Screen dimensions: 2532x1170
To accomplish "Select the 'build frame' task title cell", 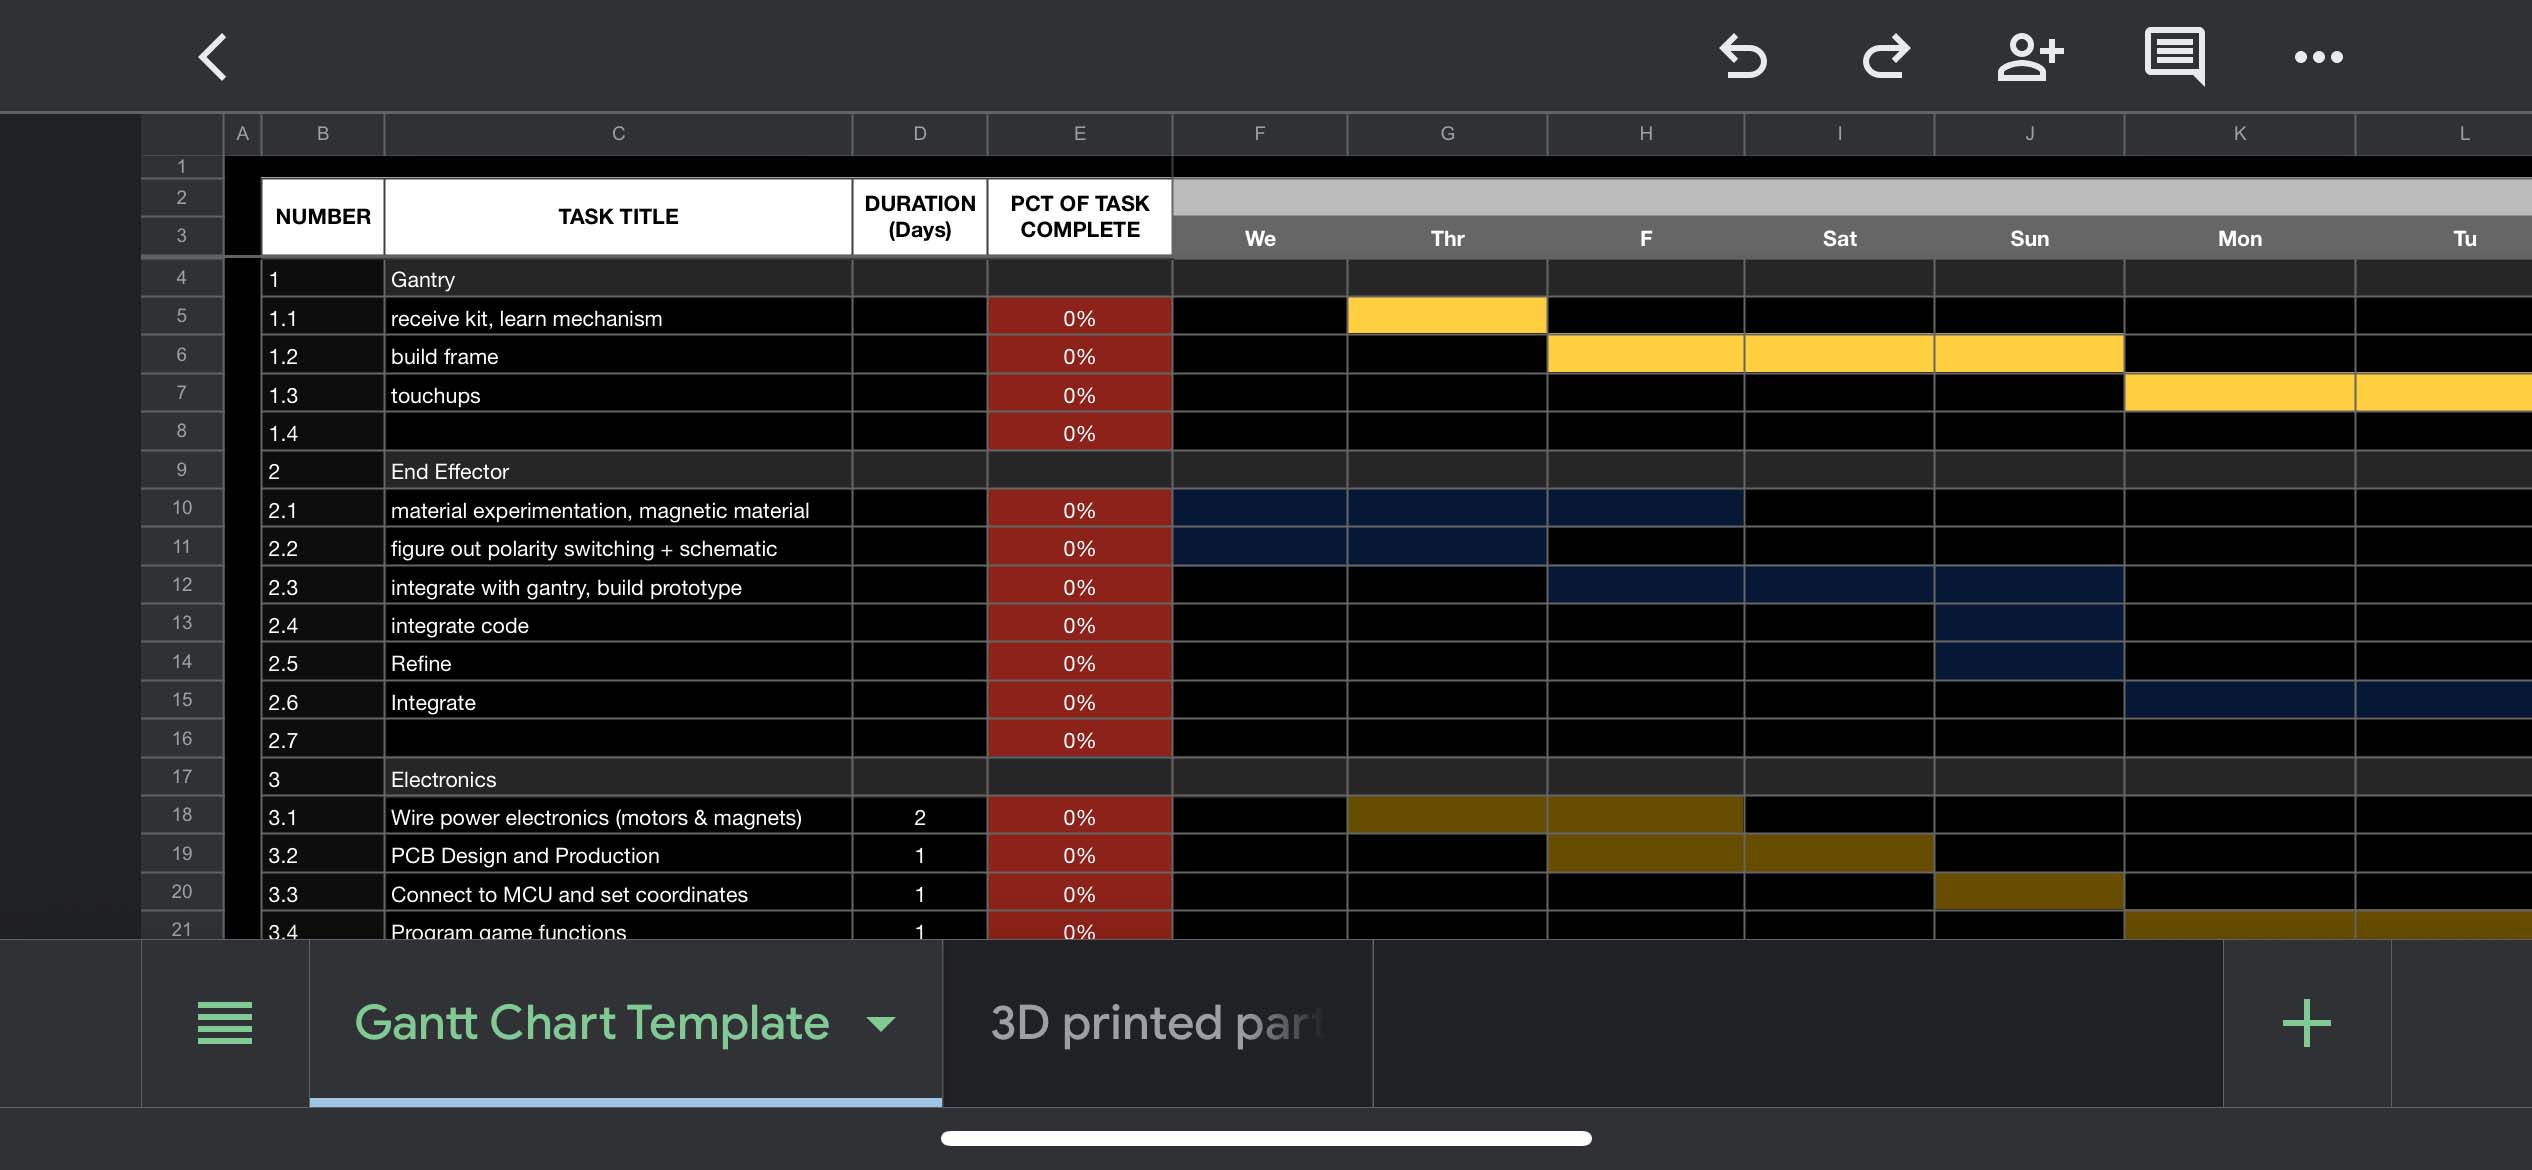I will pyautogui.click(x=618, y=356).
